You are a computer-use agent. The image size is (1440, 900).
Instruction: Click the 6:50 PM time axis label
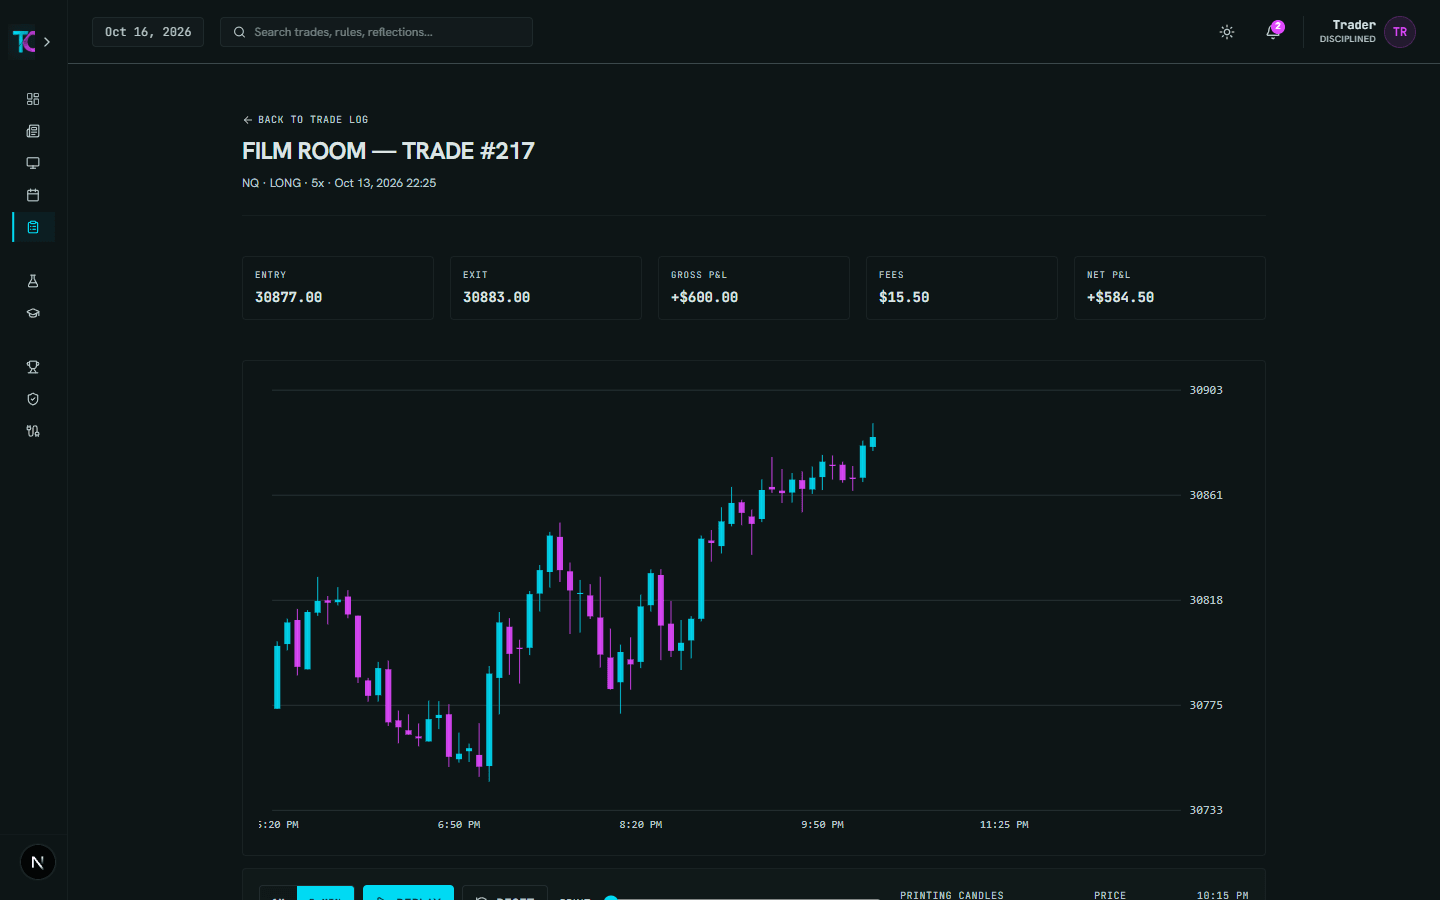[x=459, y=825]
